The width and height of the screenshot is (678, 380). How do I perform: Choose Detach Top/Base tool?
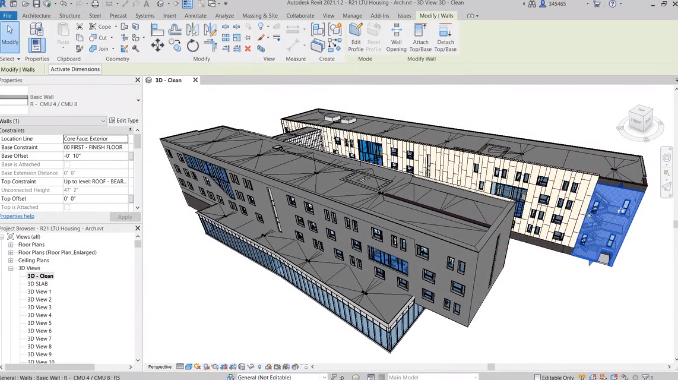tap(445, 37)
